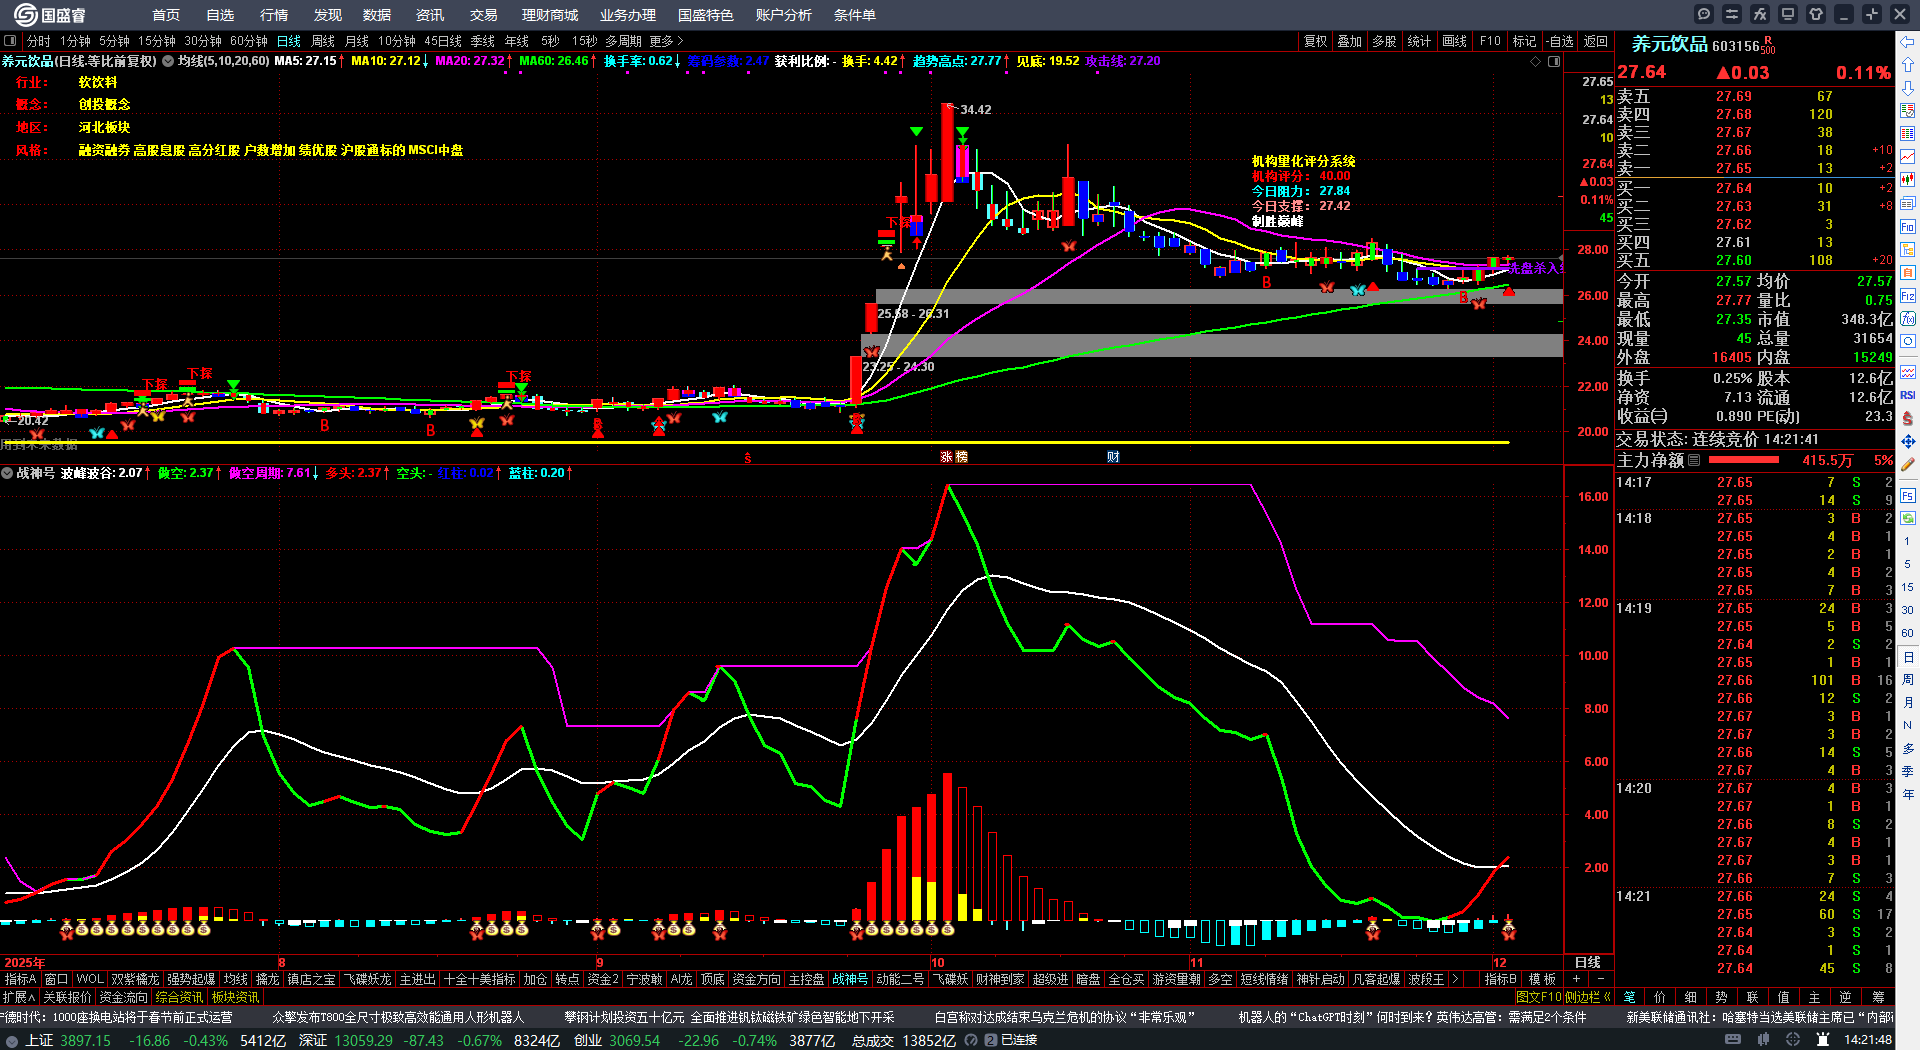Click the keyboard icon in status bar
The image size is (1920, 1050).
tap(1733, 1040)
